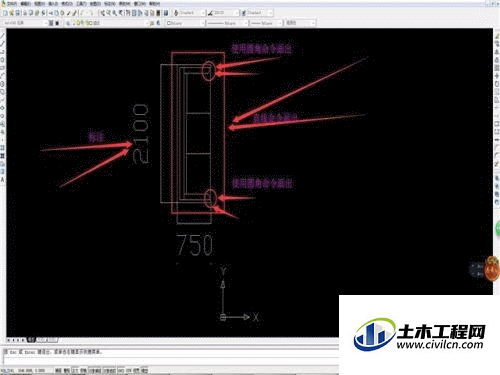
Task: Click inside the command line input
Action: click(x=171, y=361)
